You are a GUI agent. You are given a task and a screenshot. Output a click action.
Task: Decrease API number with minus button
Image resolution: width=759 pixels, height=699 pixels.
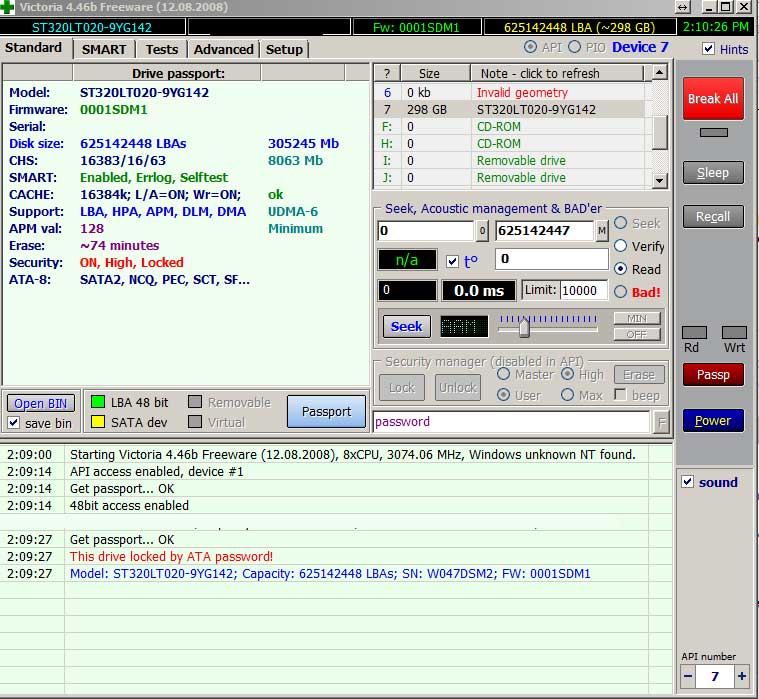click(688, 676)
